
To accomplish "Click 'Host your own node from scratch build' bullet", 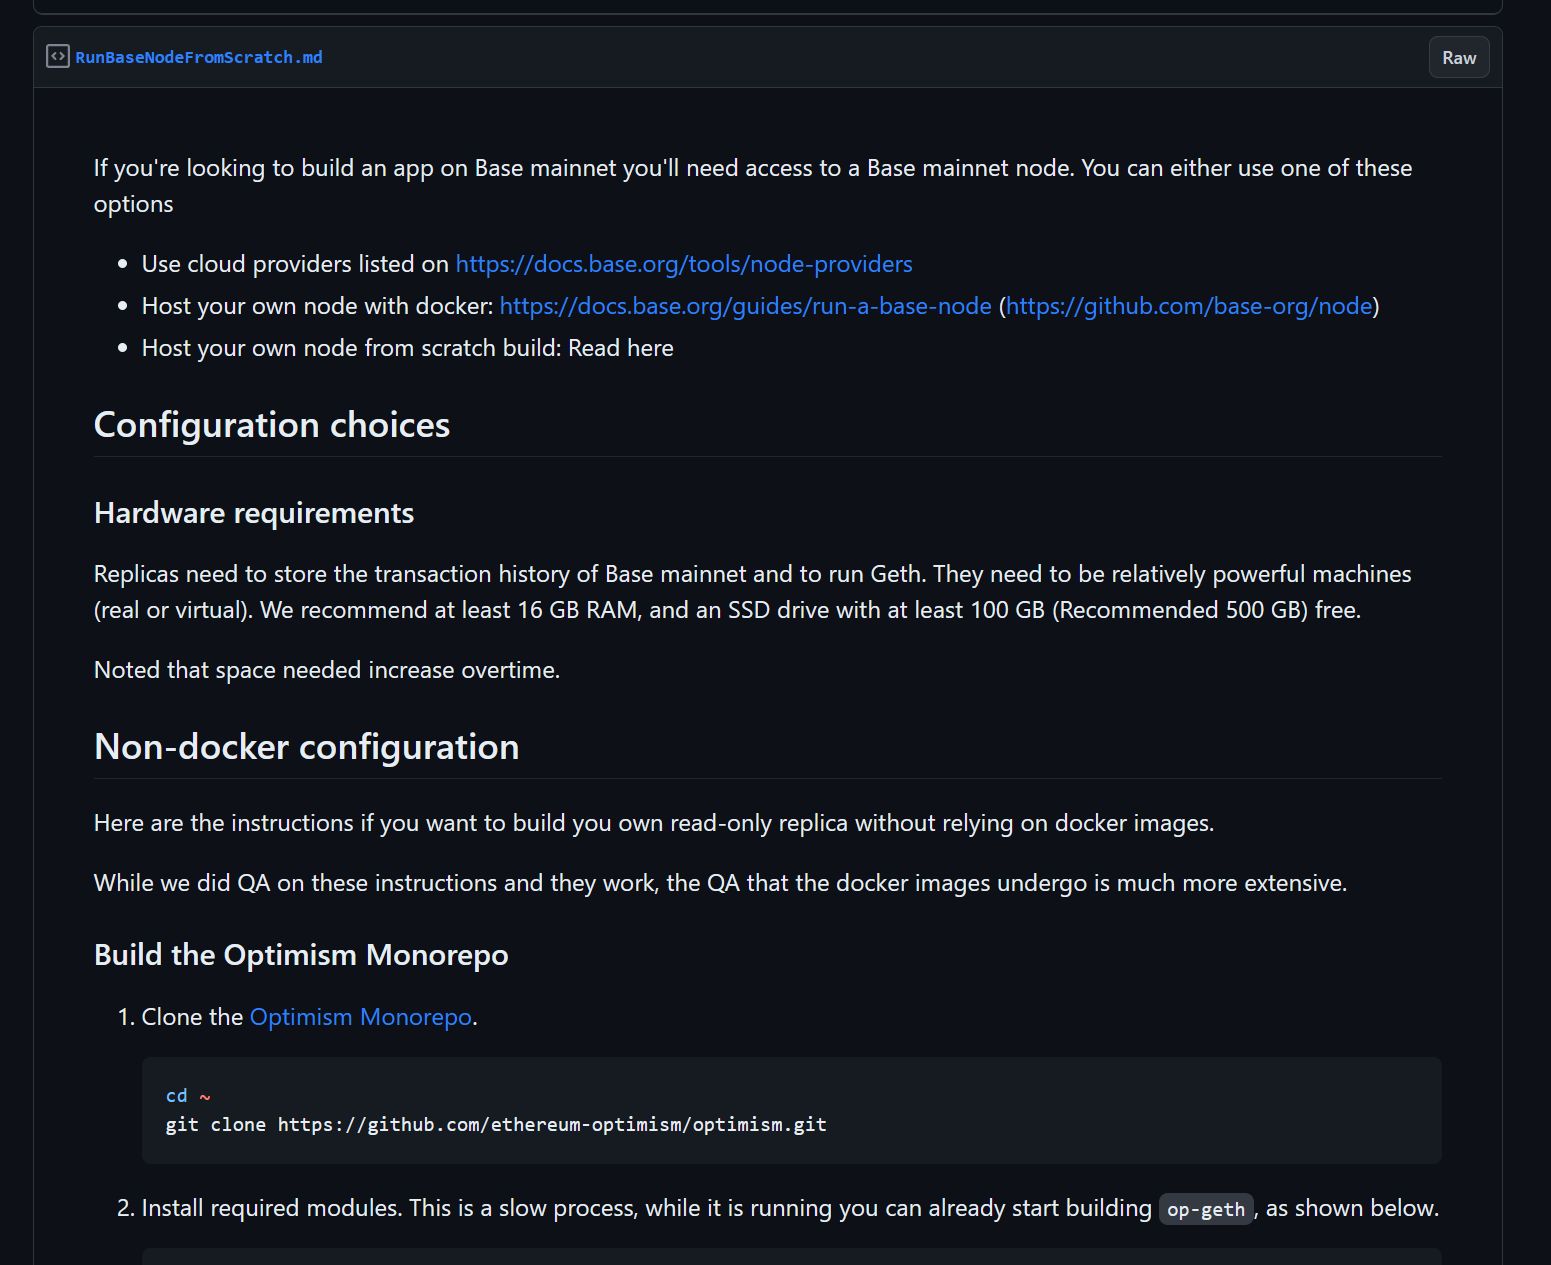I will (x=408, y=348).
